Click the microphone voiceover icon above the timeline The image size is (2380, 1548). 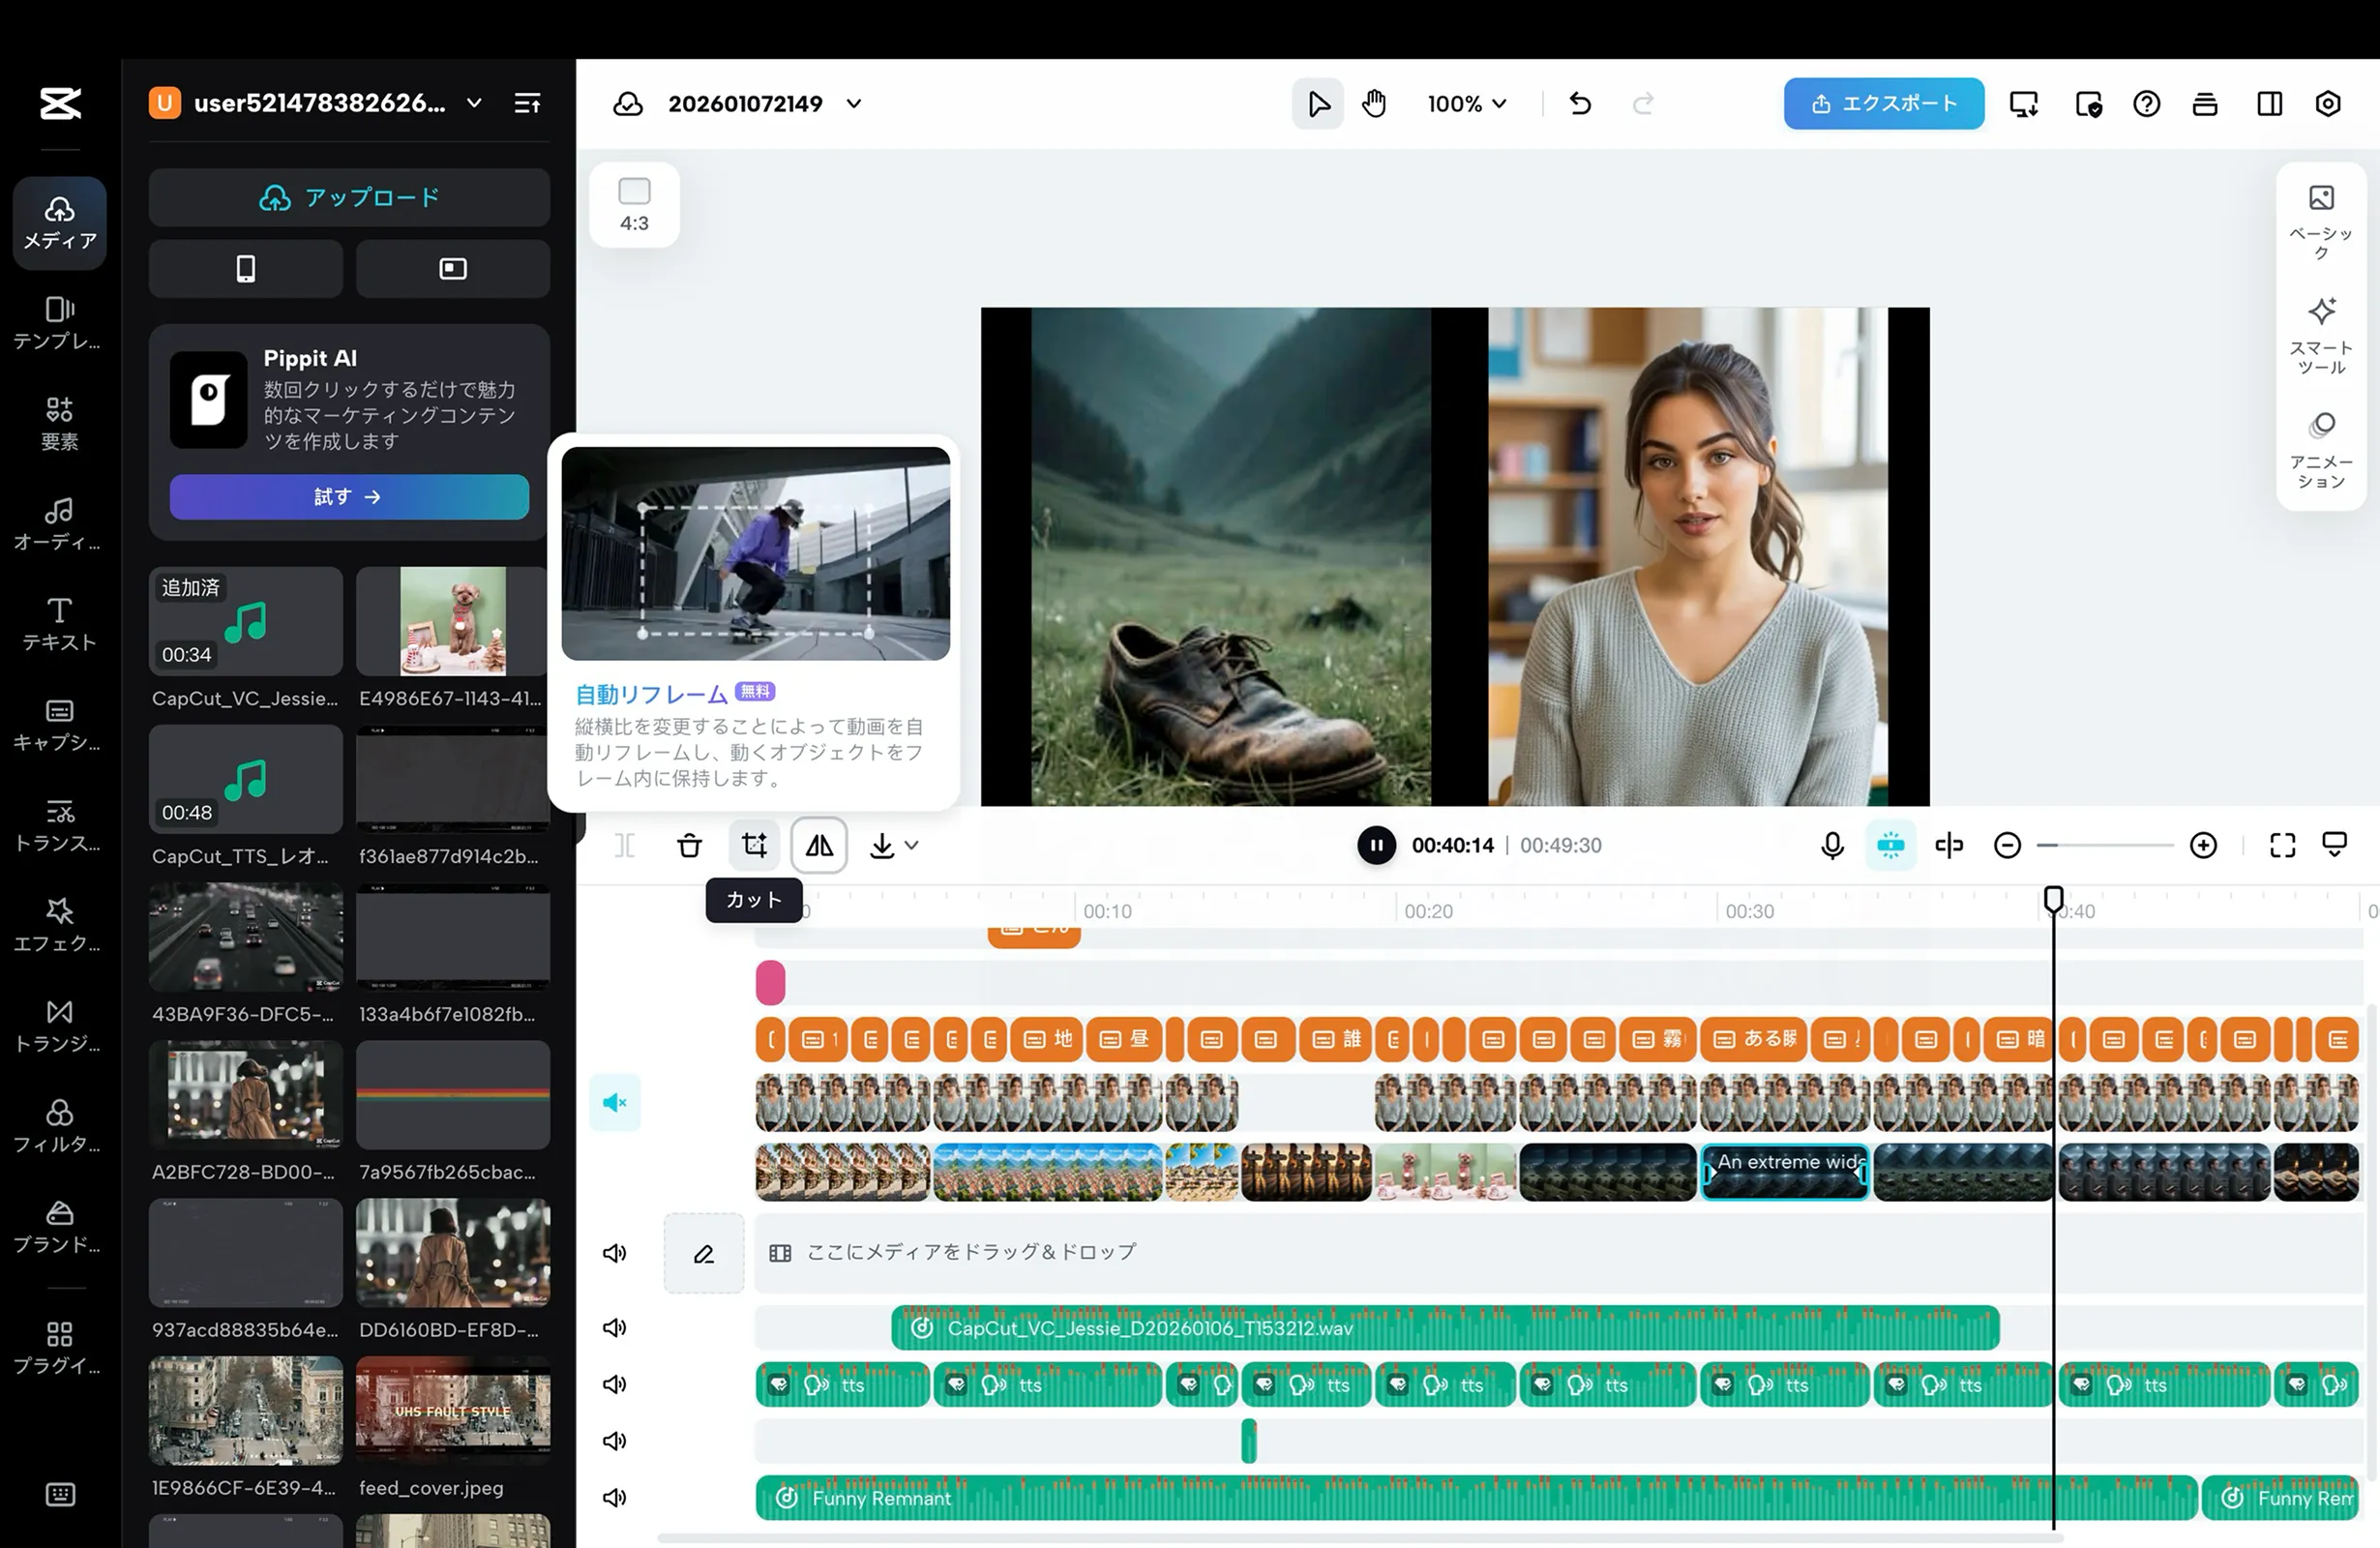point(1832,845)
